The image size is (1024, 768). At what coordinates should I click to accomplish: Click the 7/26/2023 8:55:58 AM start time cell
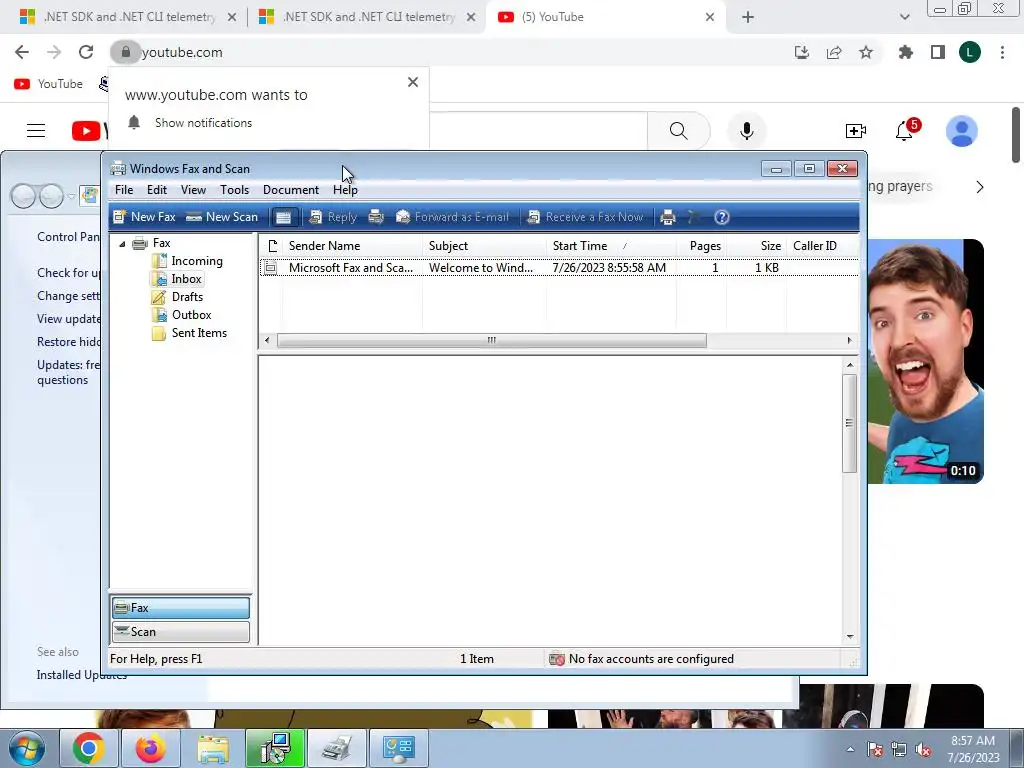point(609,268)
